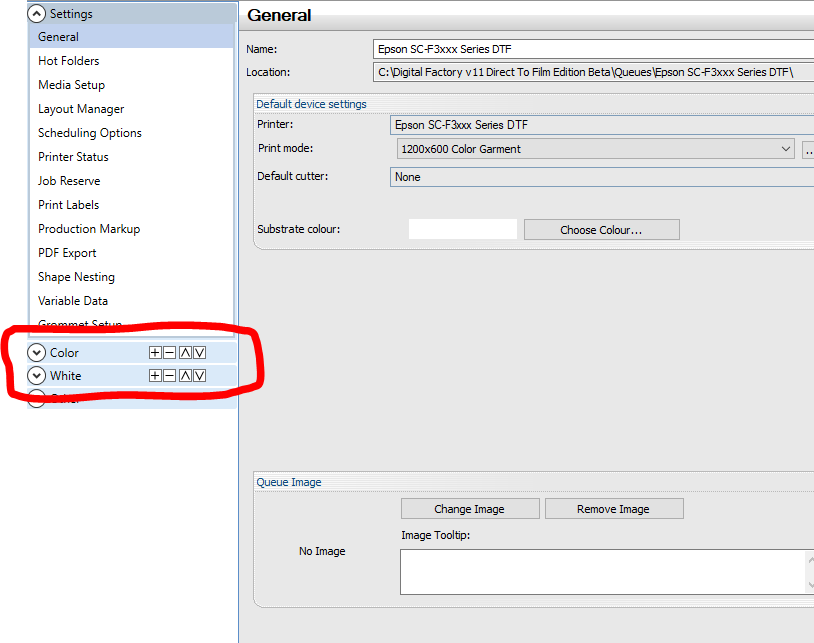Screen dimensions: 814x643
Task: Click the No Image placeholder text
Action: [x=322, y=551]
